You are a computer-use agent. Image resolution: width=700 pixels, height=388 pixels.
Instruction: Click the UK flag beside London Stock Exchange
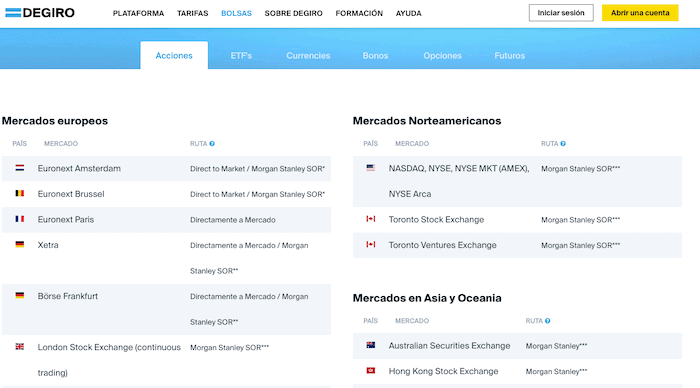(x=20, y=346)
